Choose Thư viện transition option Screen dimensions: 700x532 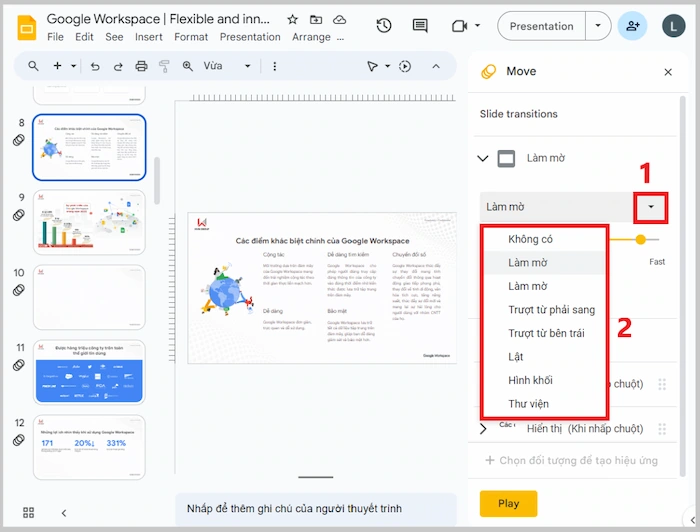pos(545,404)
